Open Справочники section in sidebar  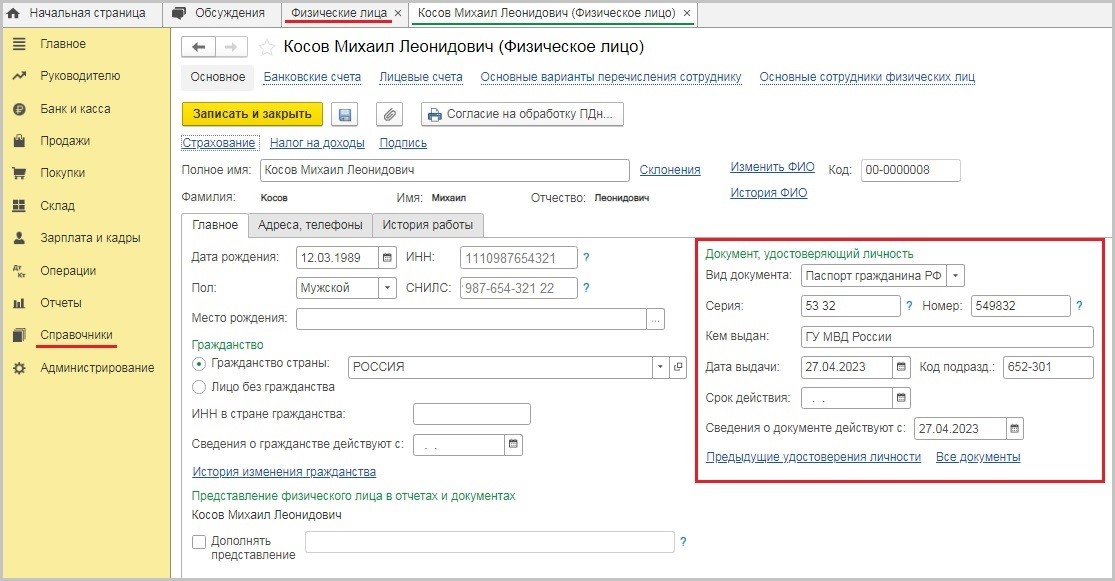(x=76, y=335)
